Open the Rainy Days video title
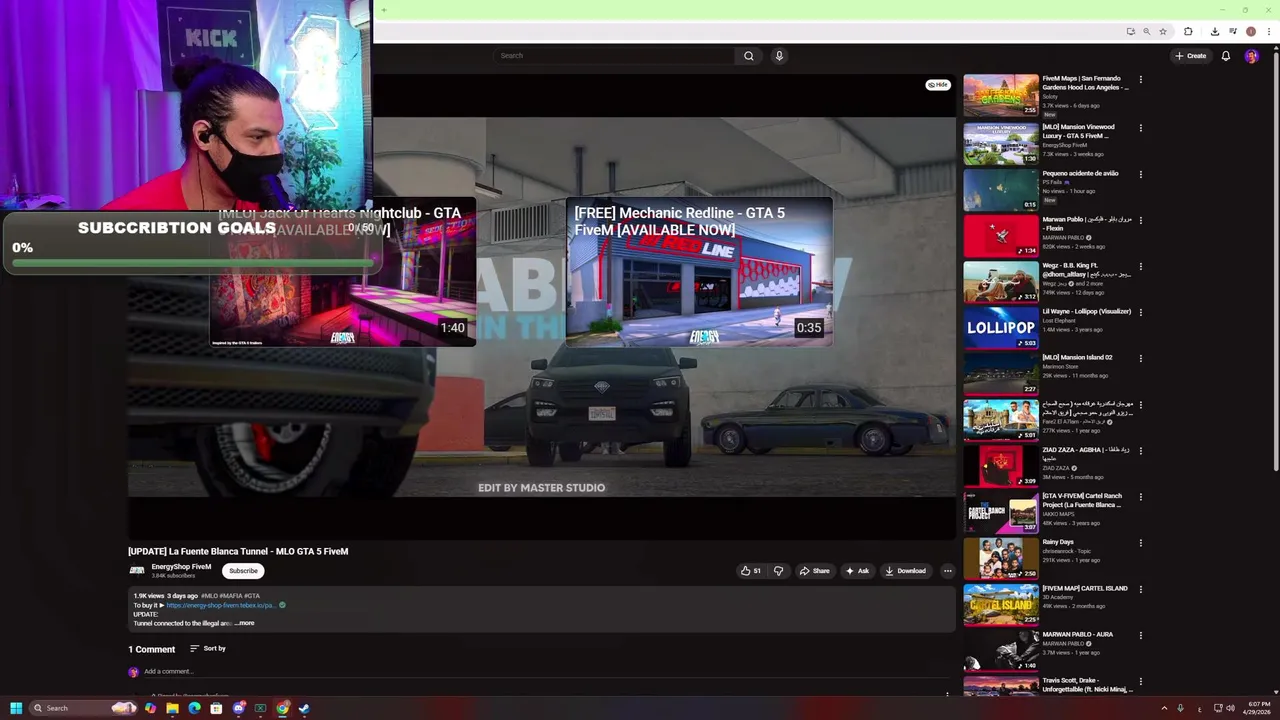Screen dimensions: 1280x720 pos(1058,542)
